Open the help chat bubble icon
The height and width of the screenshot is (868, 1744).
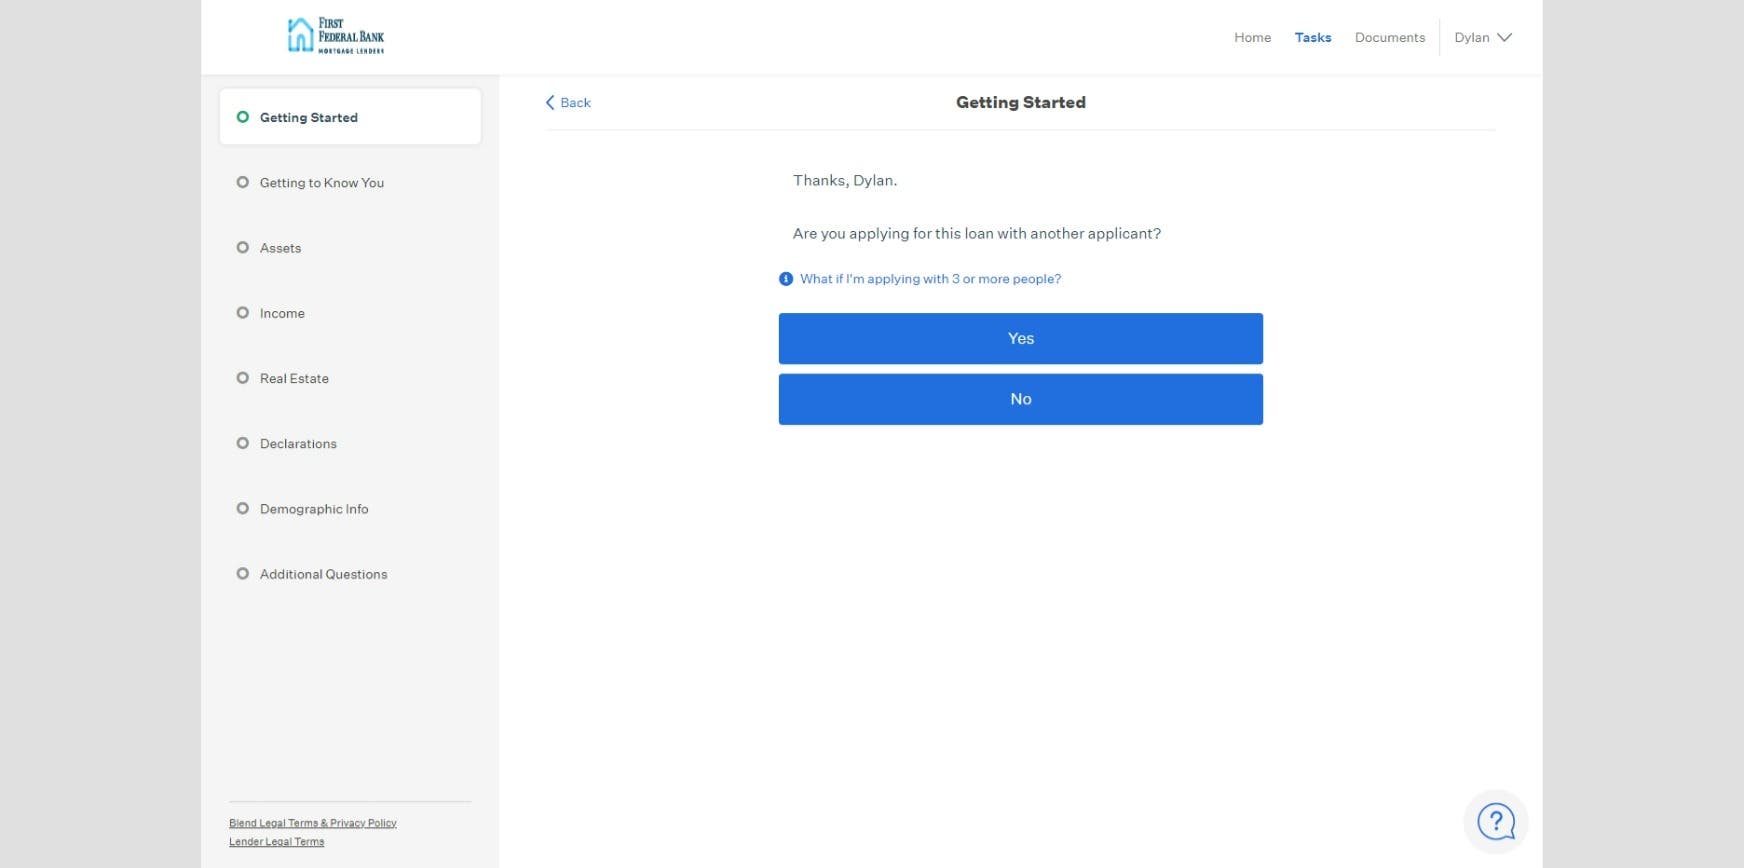click(1495, 822)
